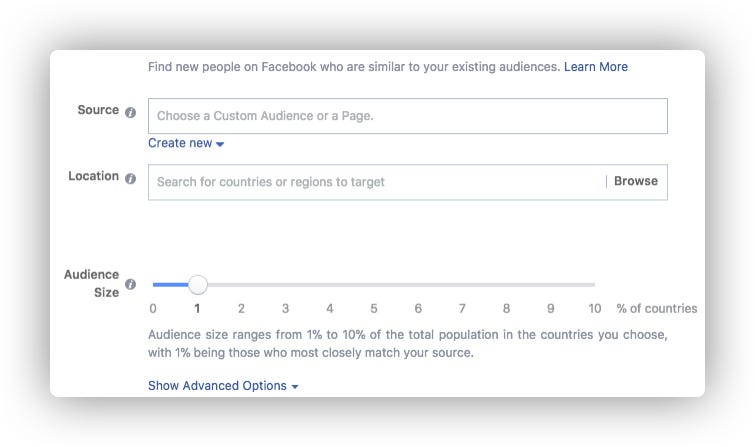Set audience size to 2 on scale
Screen dimensions: 755x447
coord(241,308)
